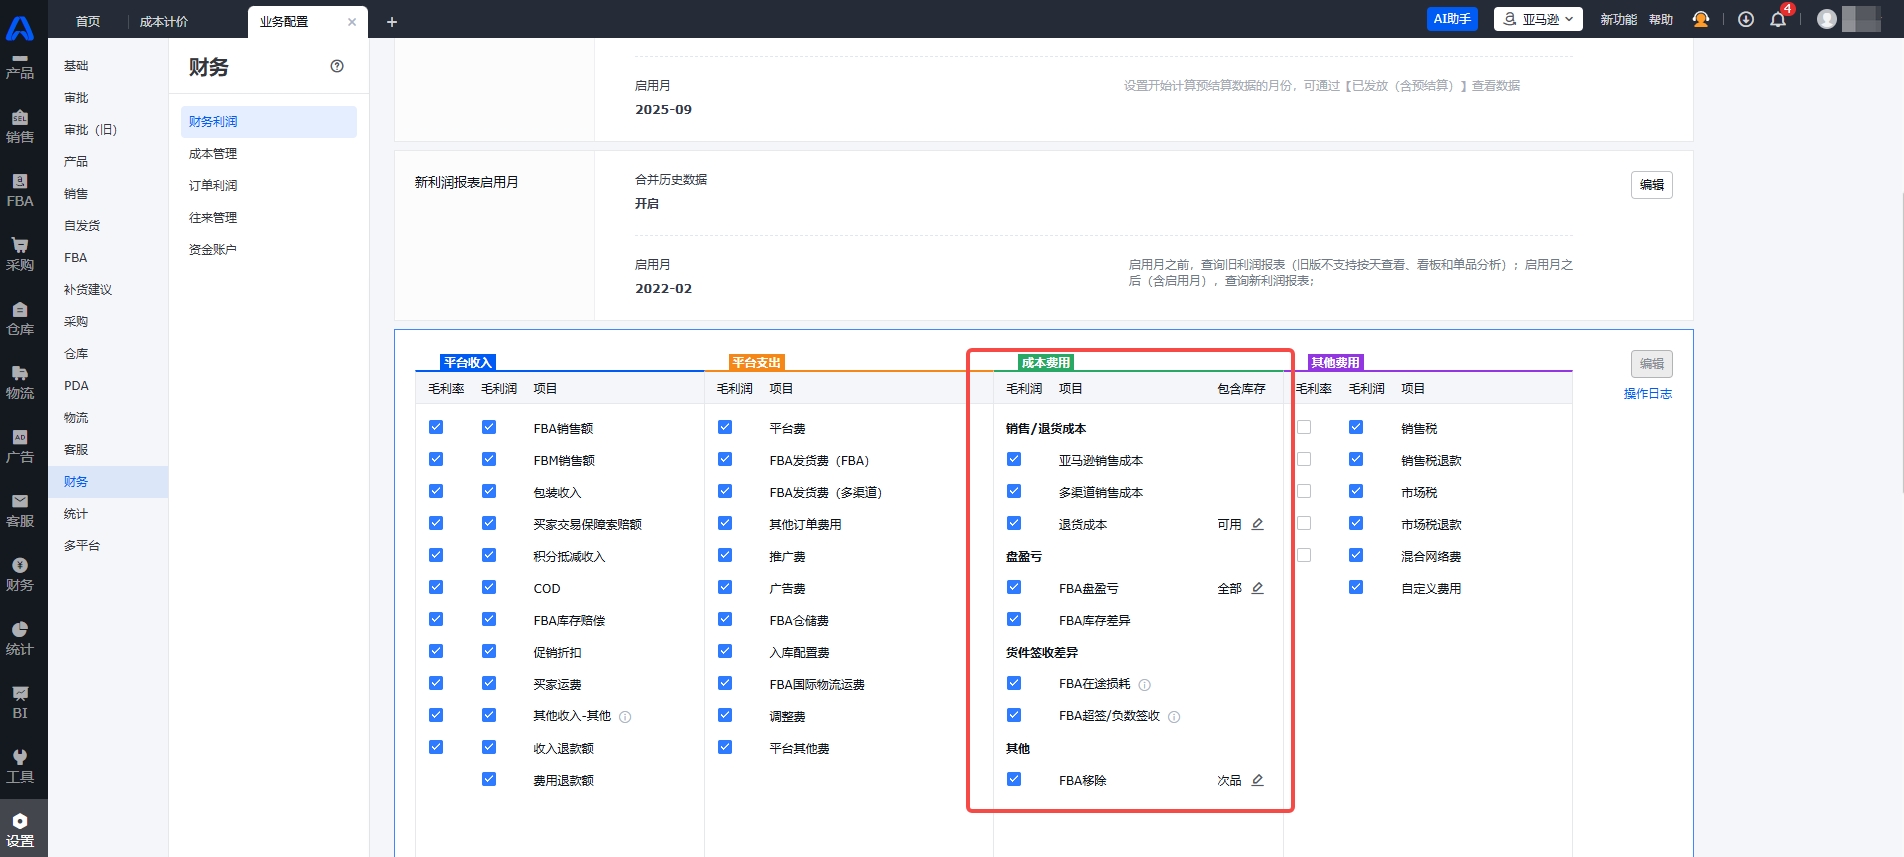Click the pencil edit icon beside 退货成本
Viewport: 1904px width, 857px height.
tap(1257, 524)
